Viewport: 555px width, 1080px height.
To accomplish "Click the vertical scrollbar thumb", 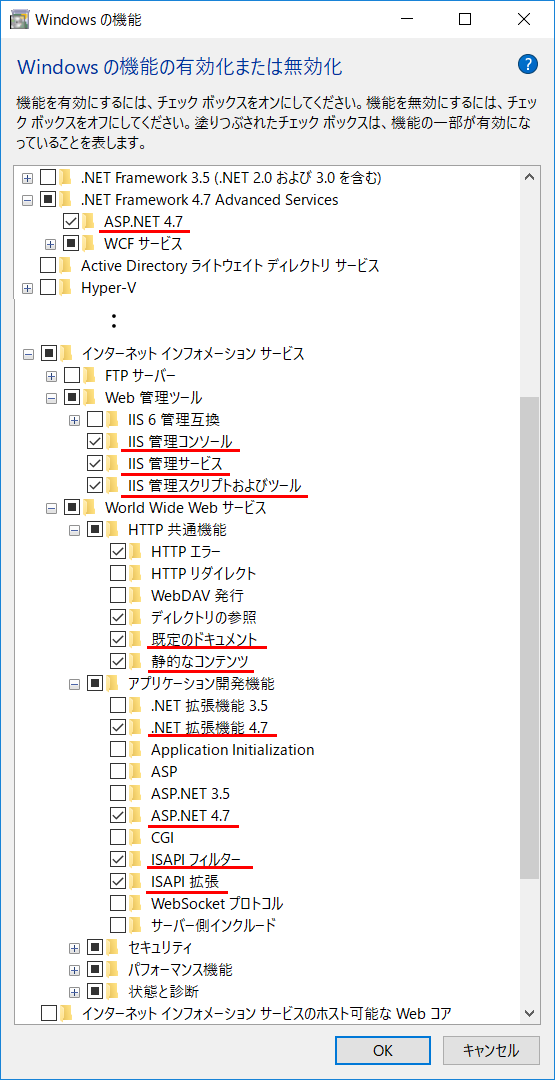I will point(529,637).
